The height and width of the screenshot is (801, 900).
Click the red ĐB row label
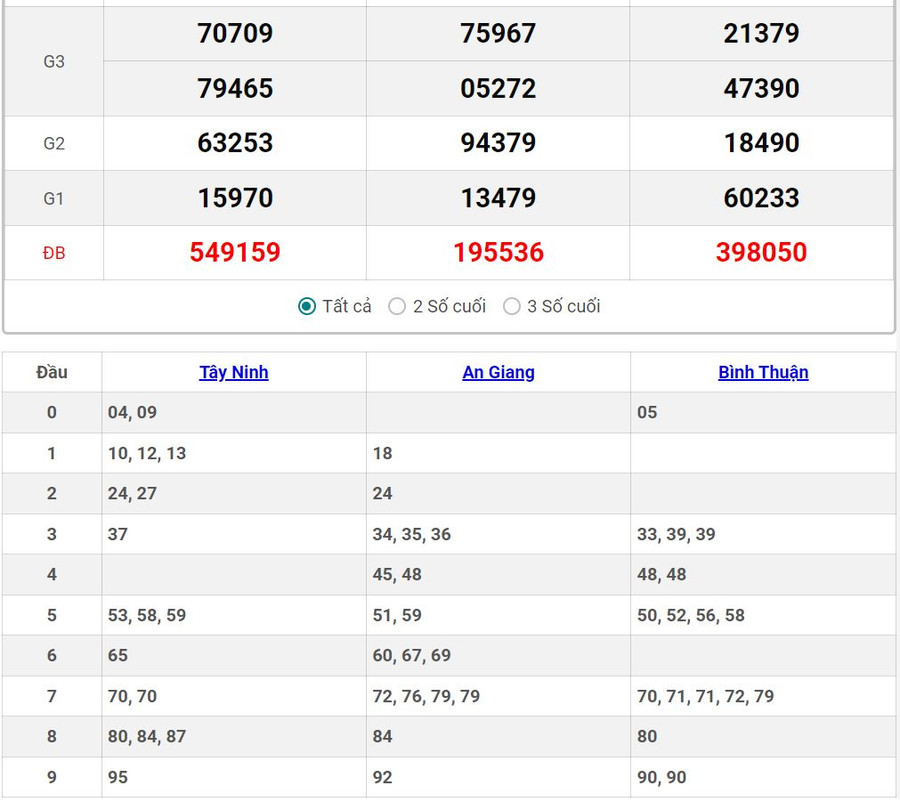click(54, 253)
